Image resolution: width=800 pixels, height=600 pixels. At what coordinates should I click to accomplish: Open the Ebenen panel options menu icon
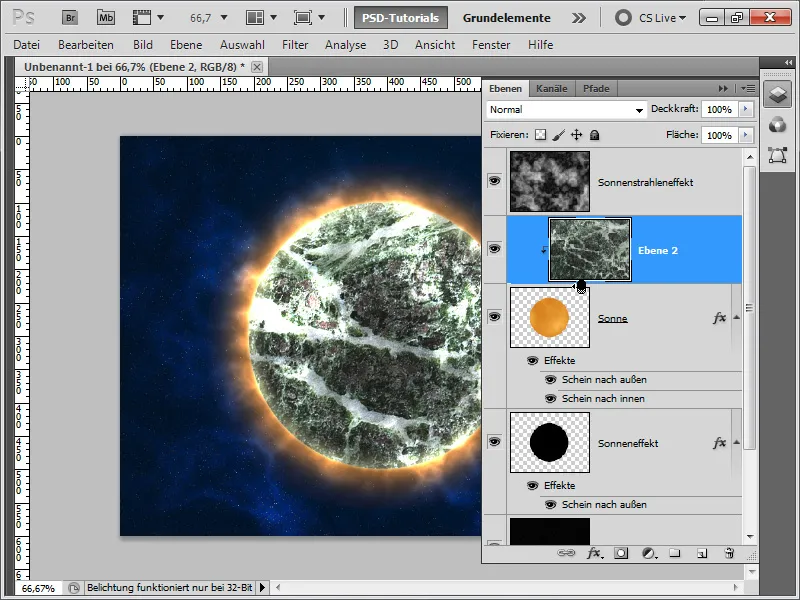point(748,88)
